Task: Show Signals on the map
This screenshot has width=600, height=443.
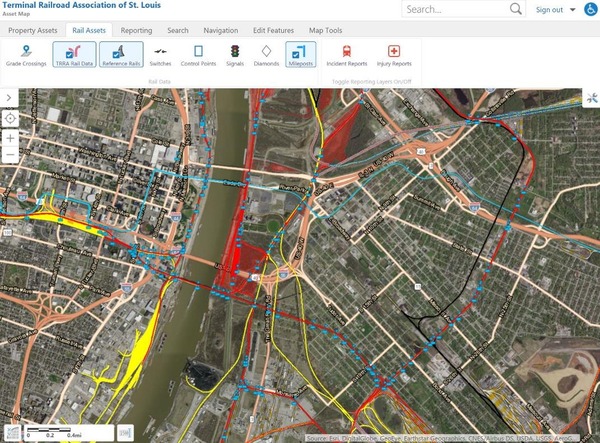Action: (x=234, y=55)
